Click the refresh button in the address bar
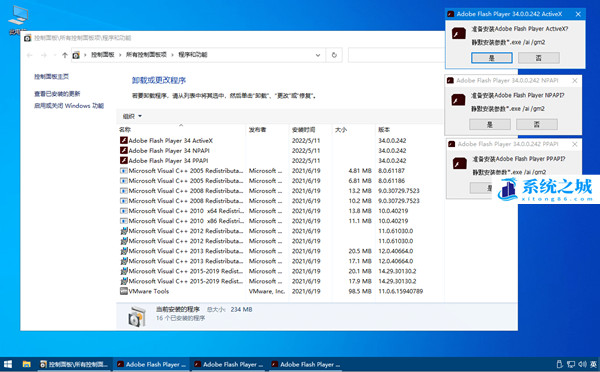The width and height of the screenshot is (600, 372). pos(334,55)
